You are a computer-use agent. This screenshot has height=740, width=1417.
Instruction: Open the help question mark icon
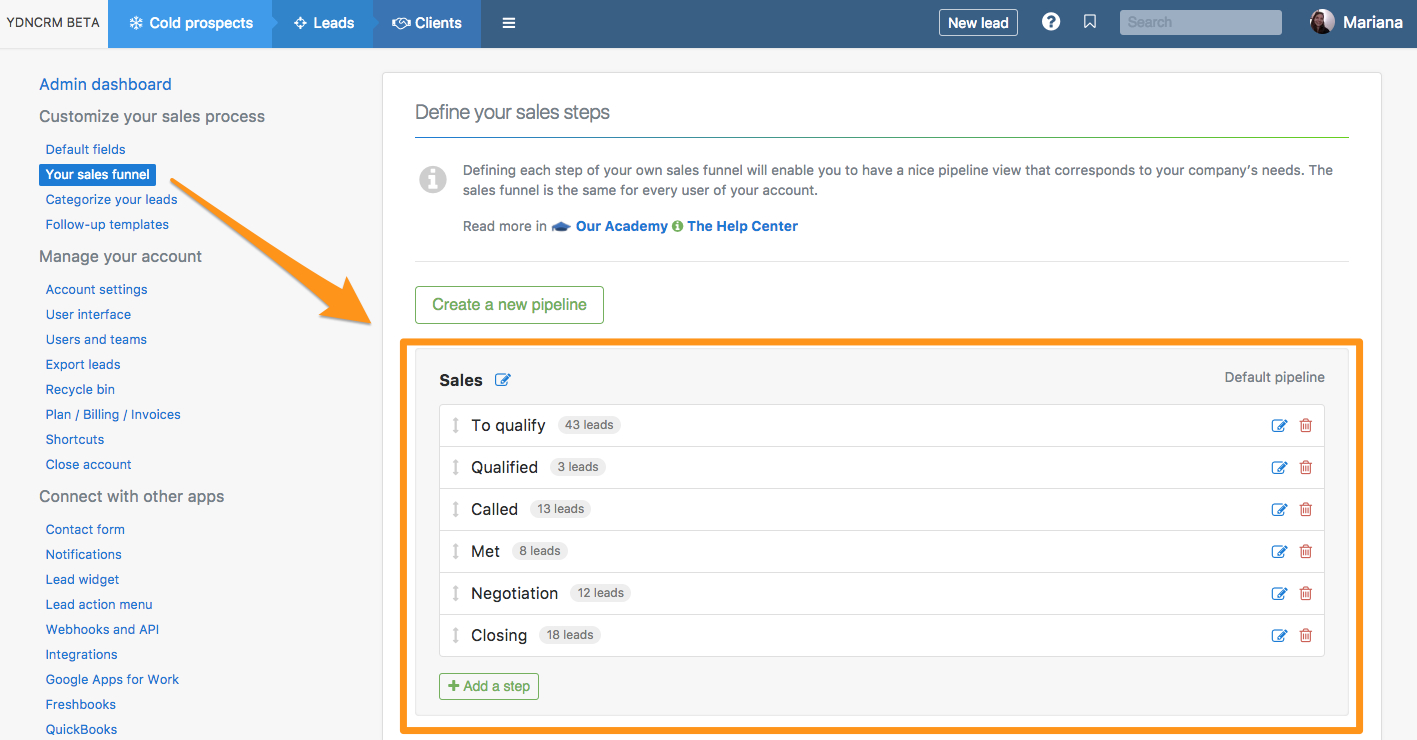coord(1050,22)
